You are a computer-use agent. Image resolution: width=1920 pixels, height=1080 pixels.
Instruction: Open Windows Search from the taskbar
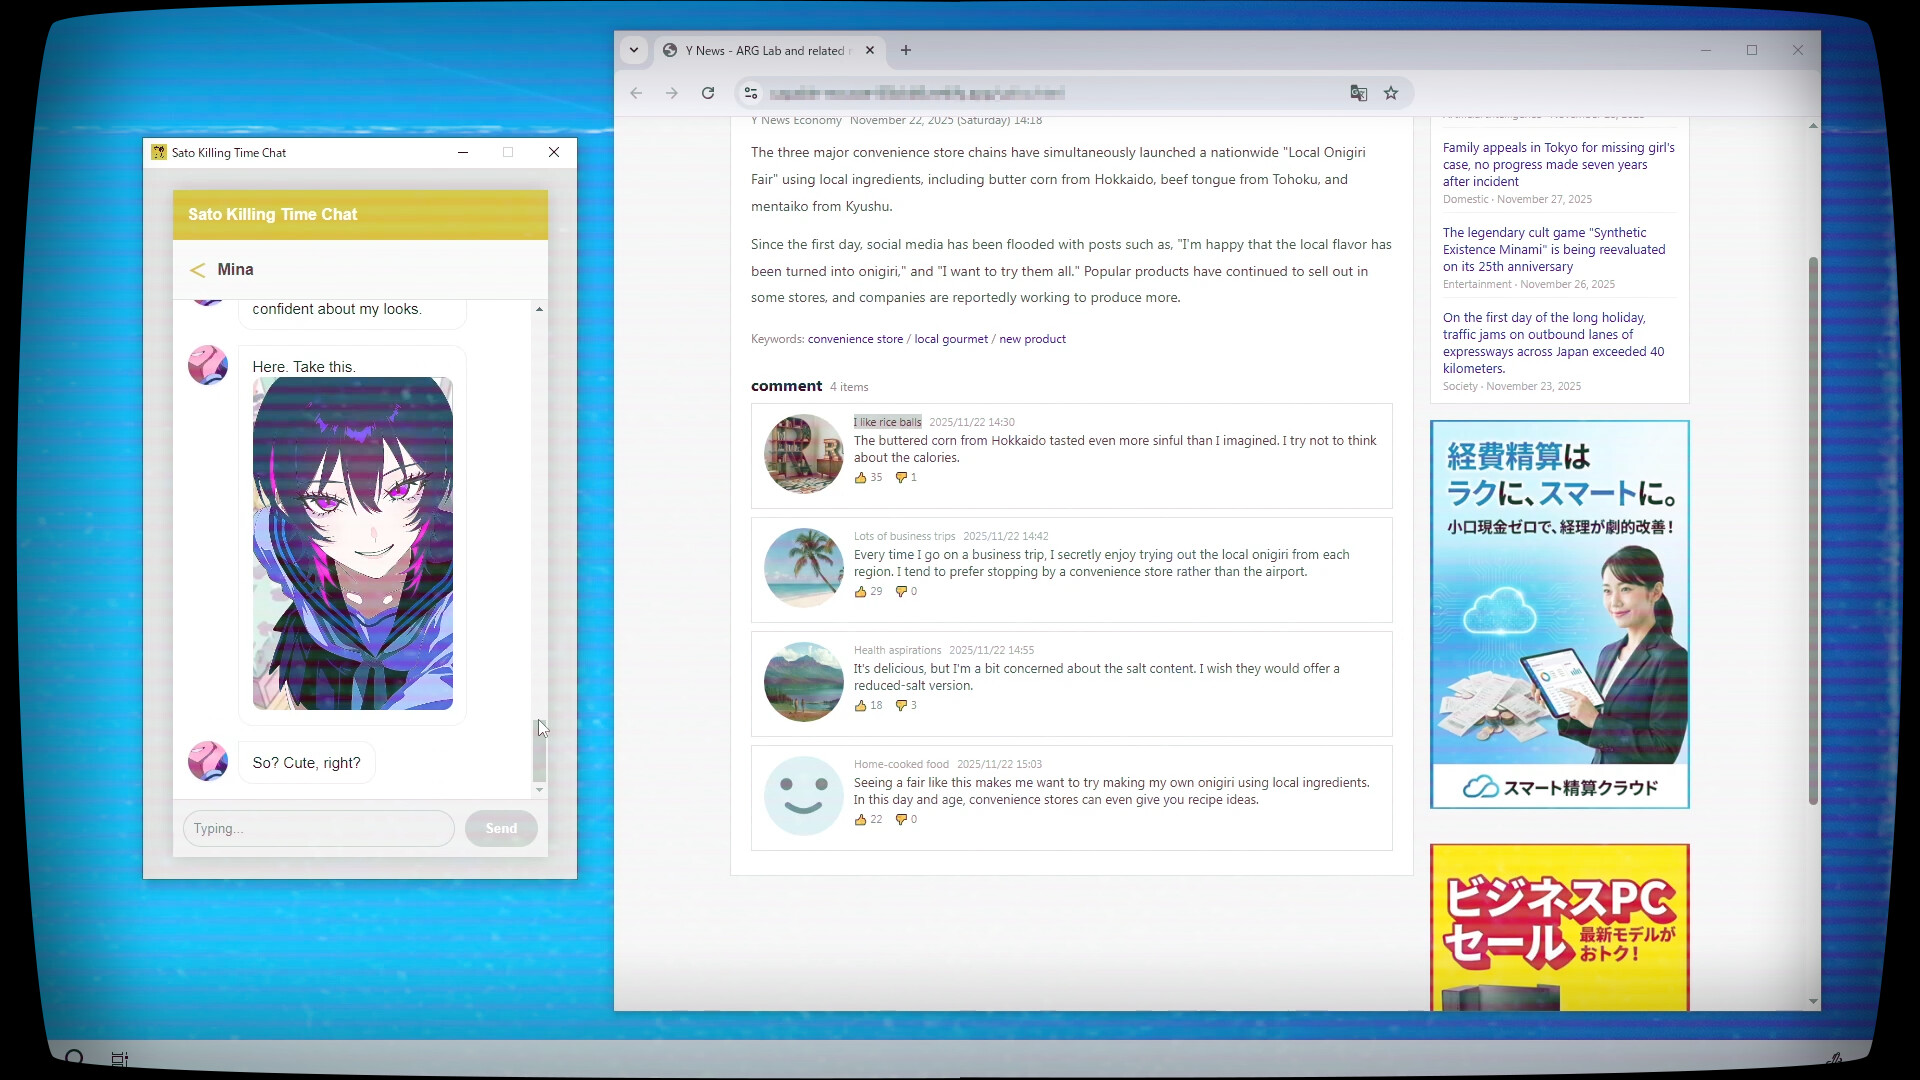coord(75,1057)
